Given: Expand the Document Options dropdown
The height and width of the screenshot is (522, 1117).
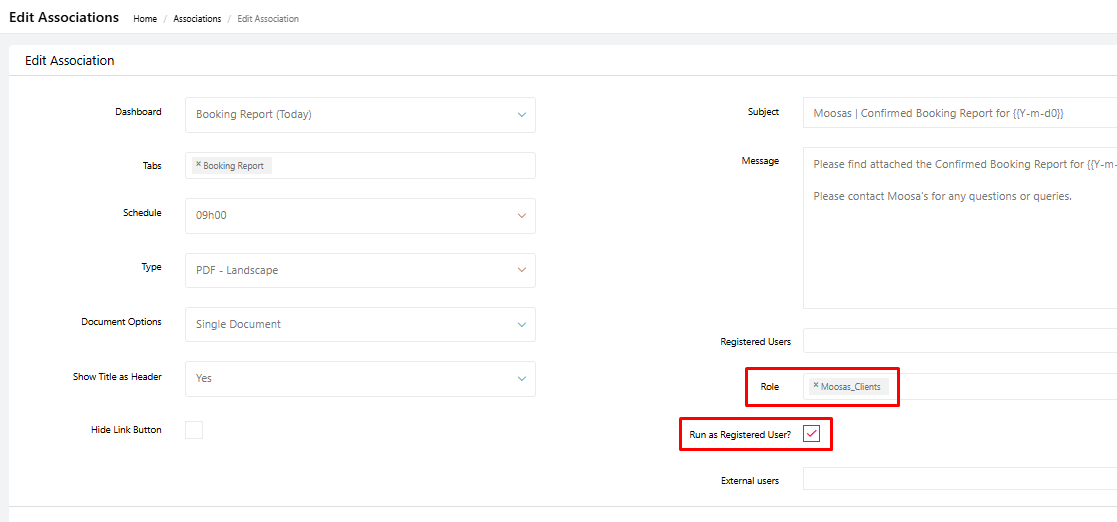Looking at the screenshot, I should coord(360,324).
